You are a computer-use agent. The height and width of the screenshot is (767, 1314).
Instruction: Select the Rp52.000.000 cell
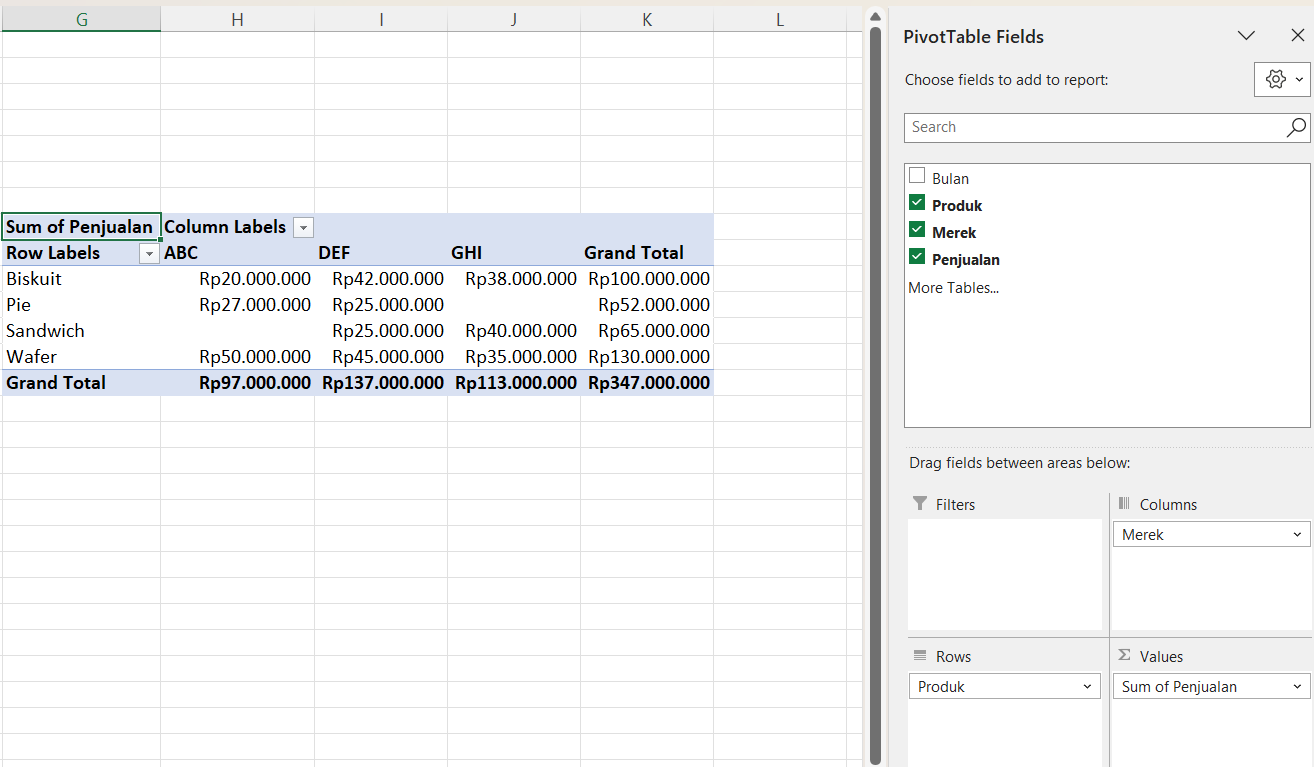(647, 305)
